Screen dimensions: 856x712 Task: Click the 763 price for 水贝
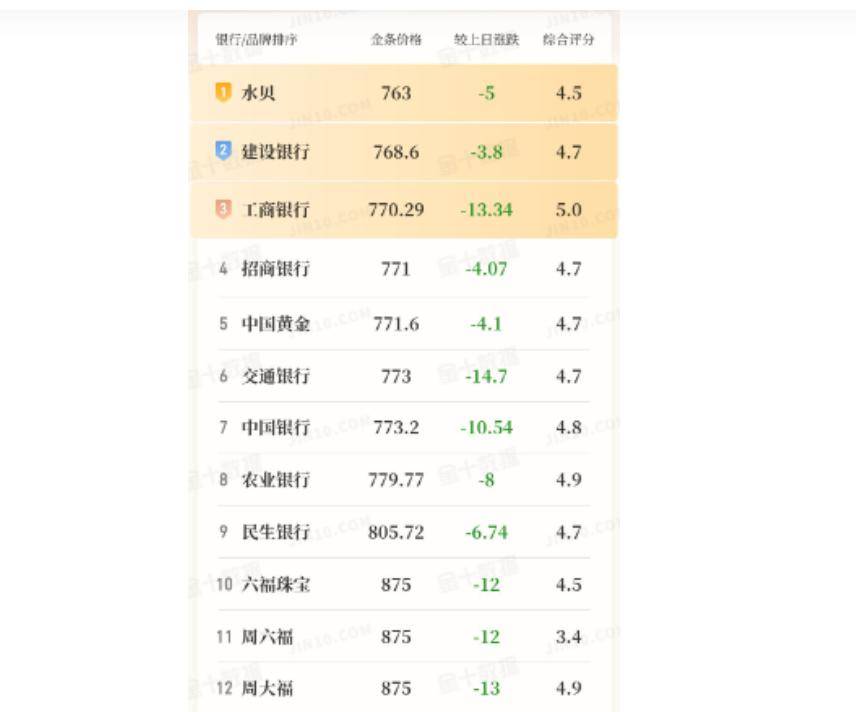pos(396,93)
